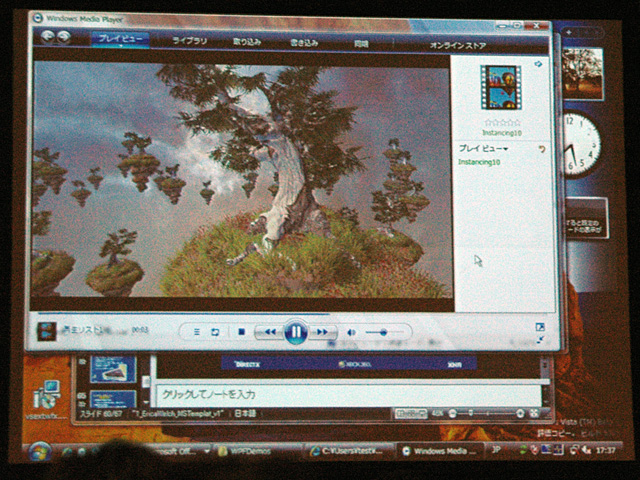Image resolution: width=640 pixels, height=480 pixels.
Task: Skip to the next track
Action: point(323,332)
